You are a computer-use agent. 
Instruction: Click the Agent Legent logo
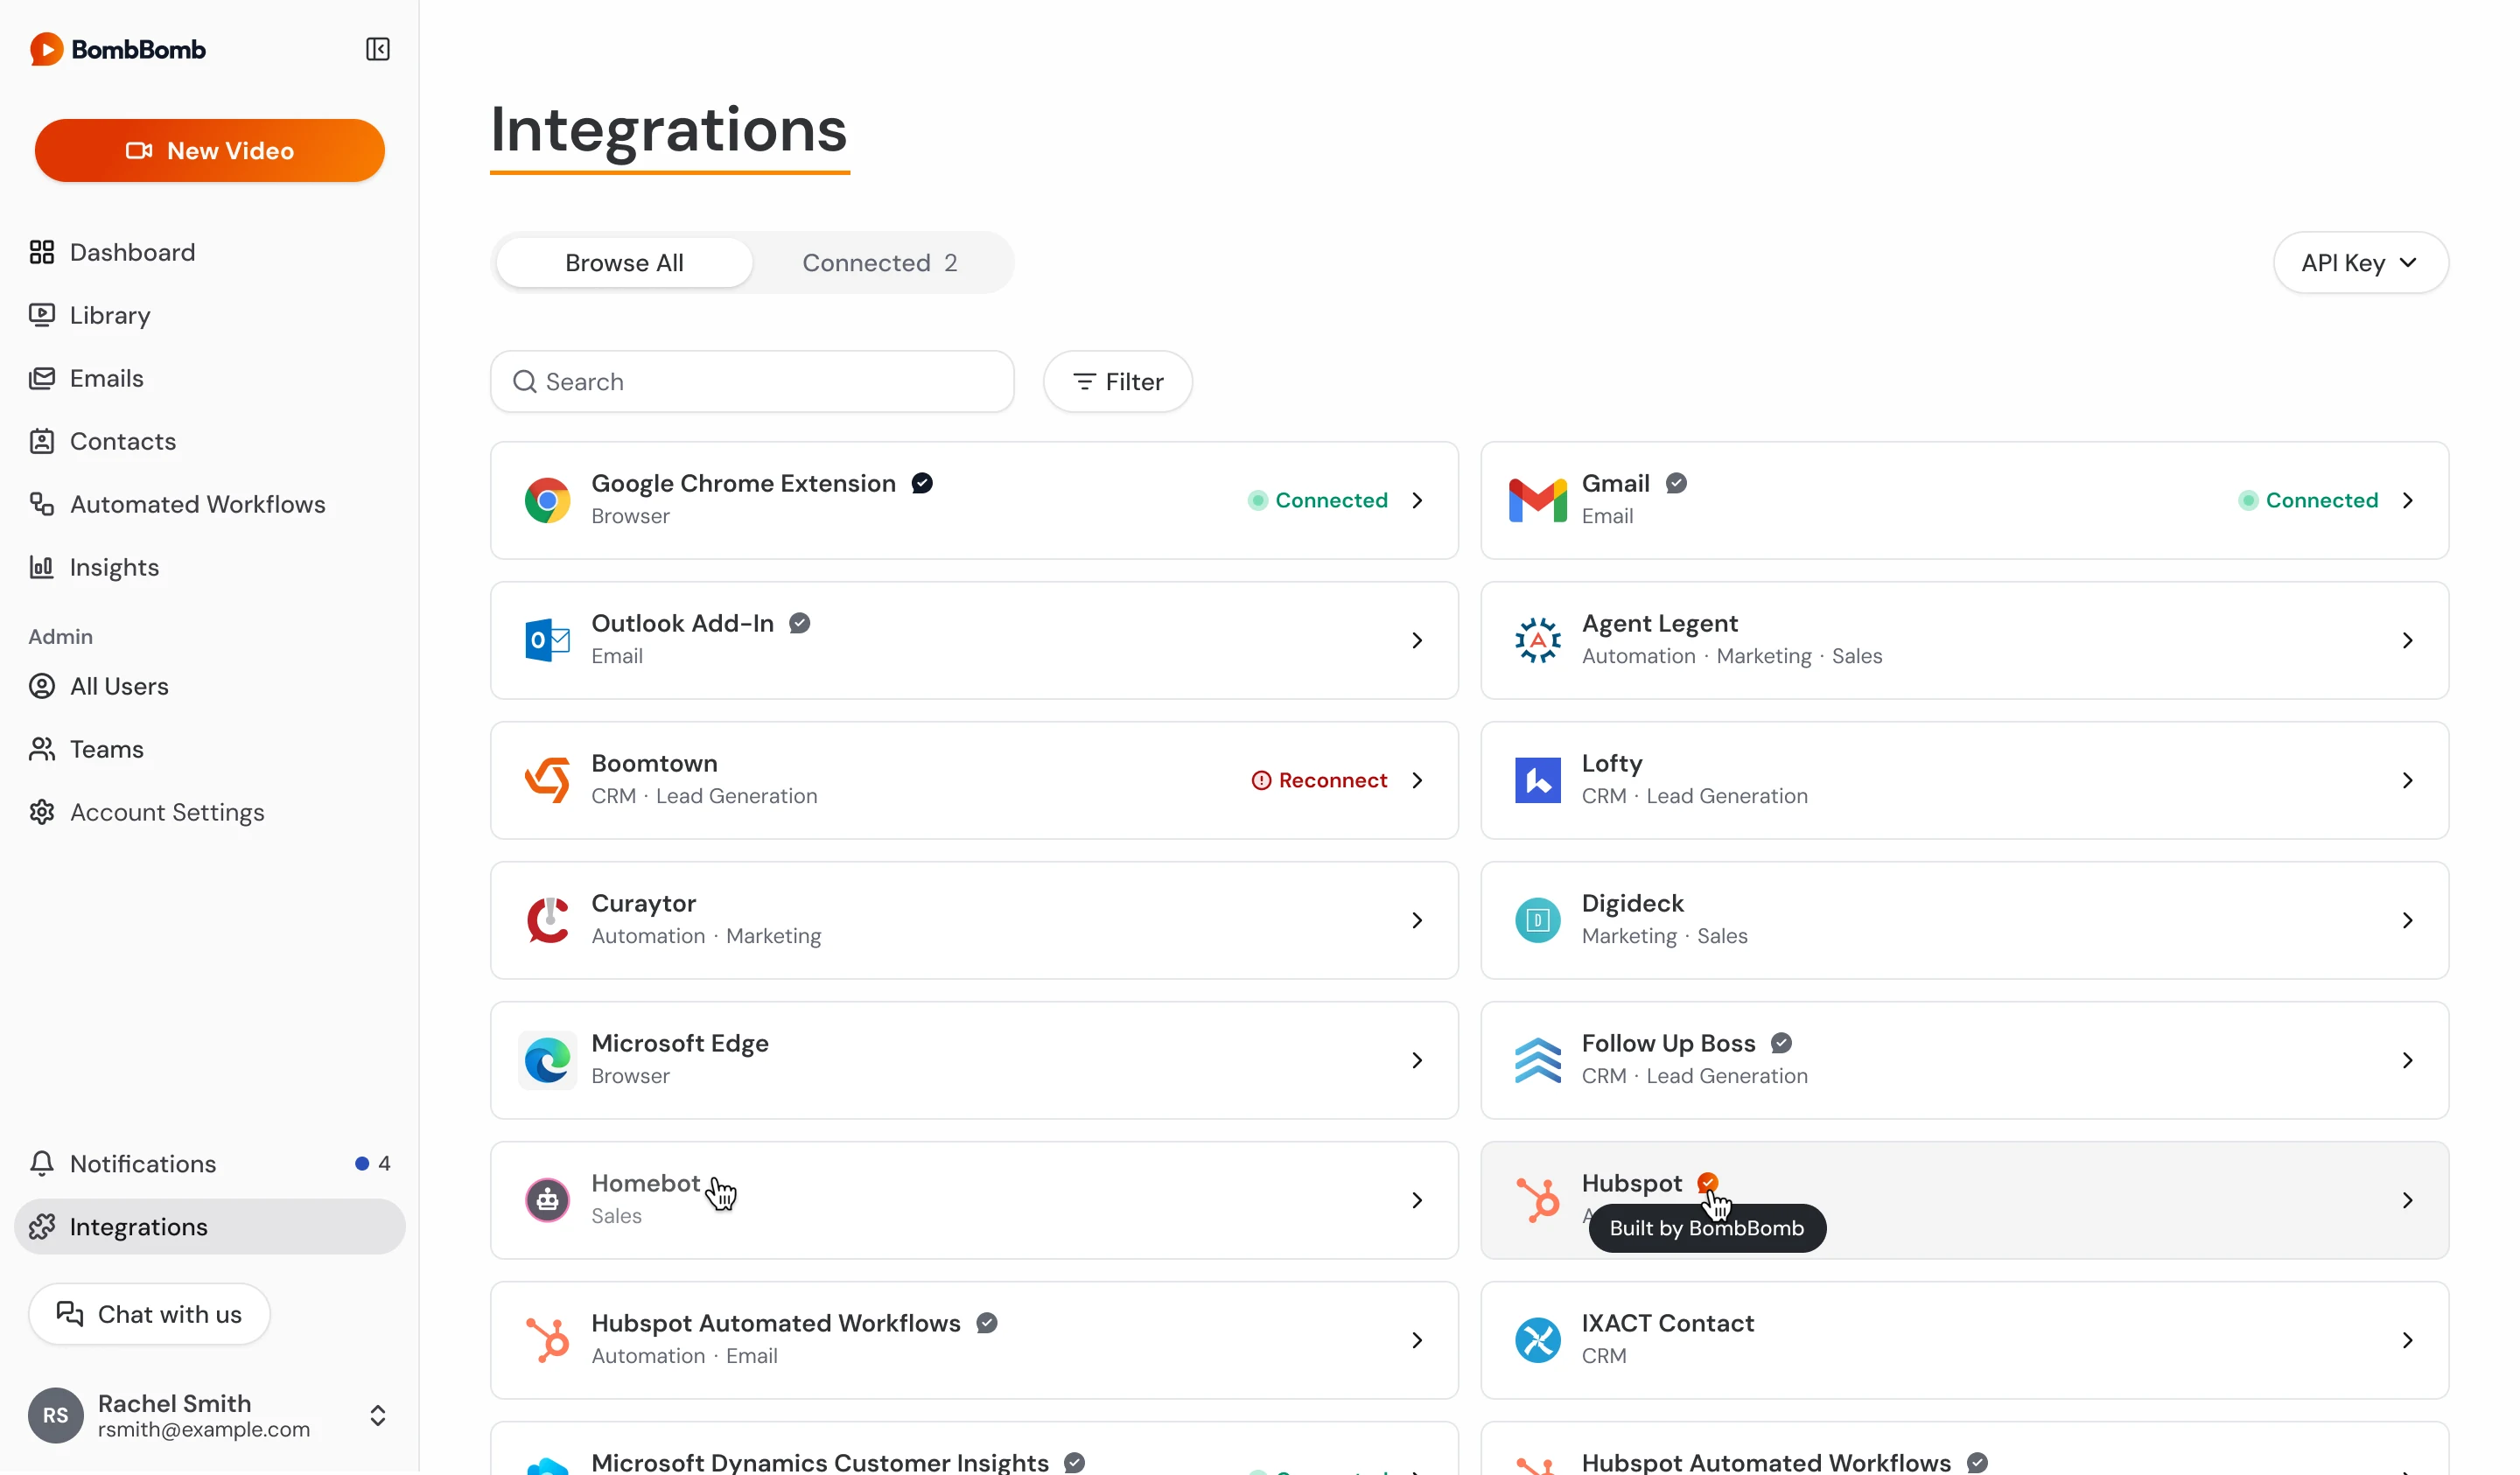(1537, 640)
